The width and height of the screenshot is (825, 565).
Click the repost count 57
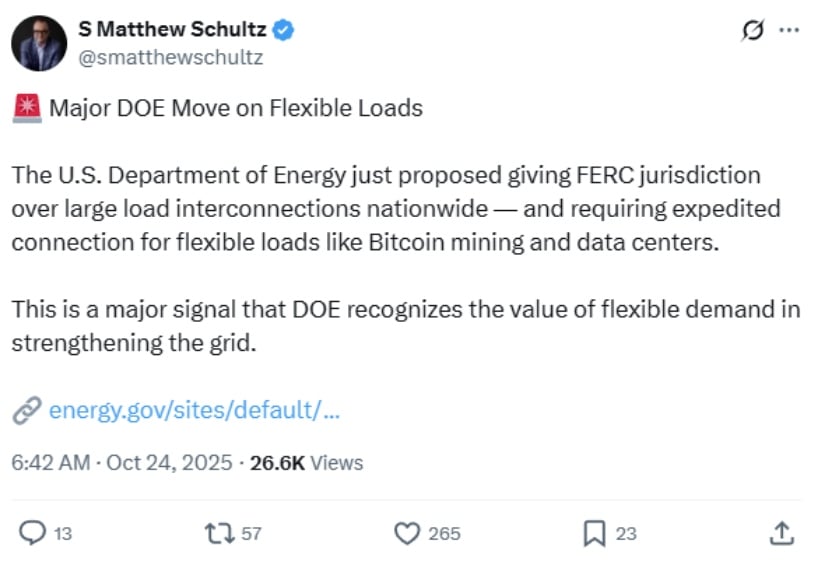[251, 534]
